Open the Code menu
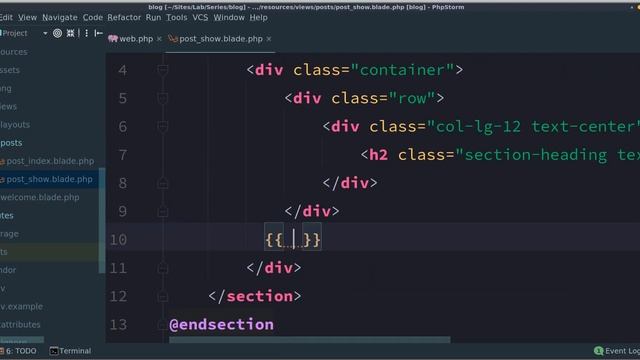The image size is (640, 360). 93,18
